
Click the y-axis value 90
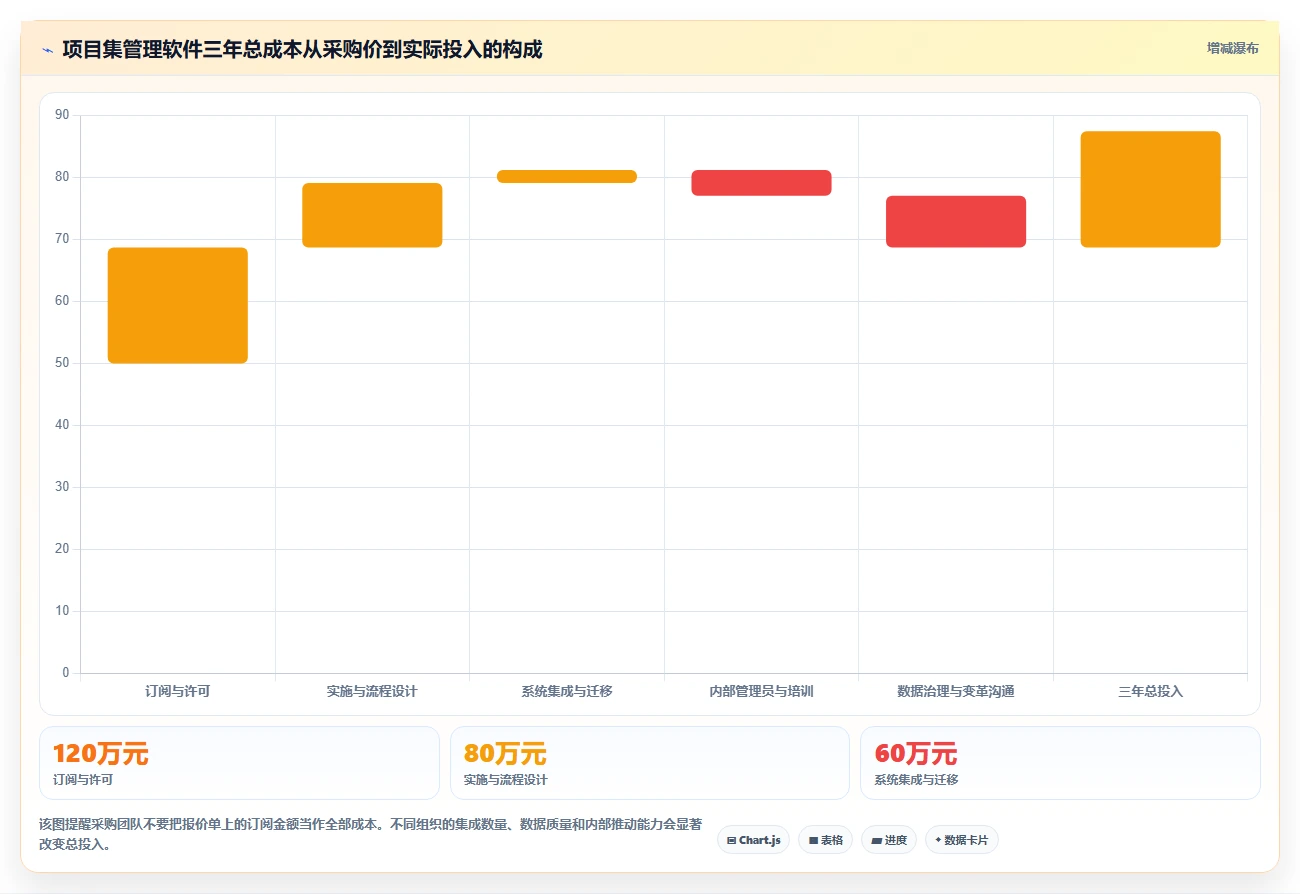(63, 115)
